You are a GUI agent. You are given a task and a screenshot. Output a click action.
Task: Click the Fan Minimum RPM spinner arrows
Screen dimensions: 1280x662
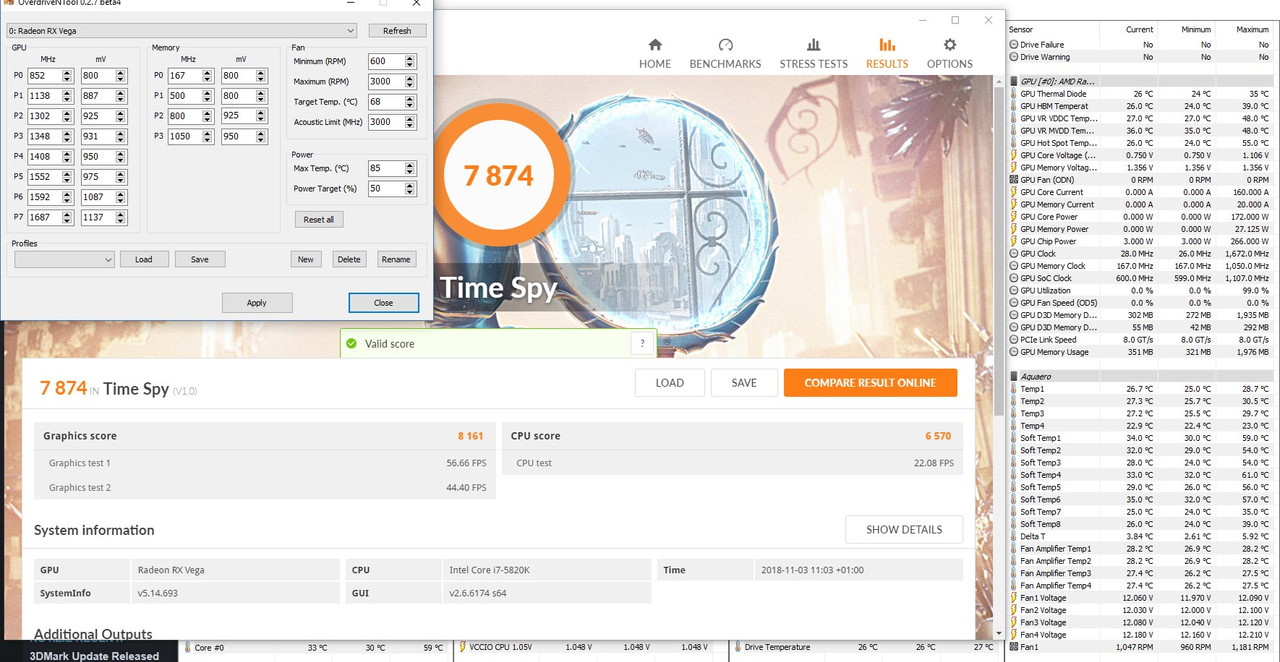point(410,61)
